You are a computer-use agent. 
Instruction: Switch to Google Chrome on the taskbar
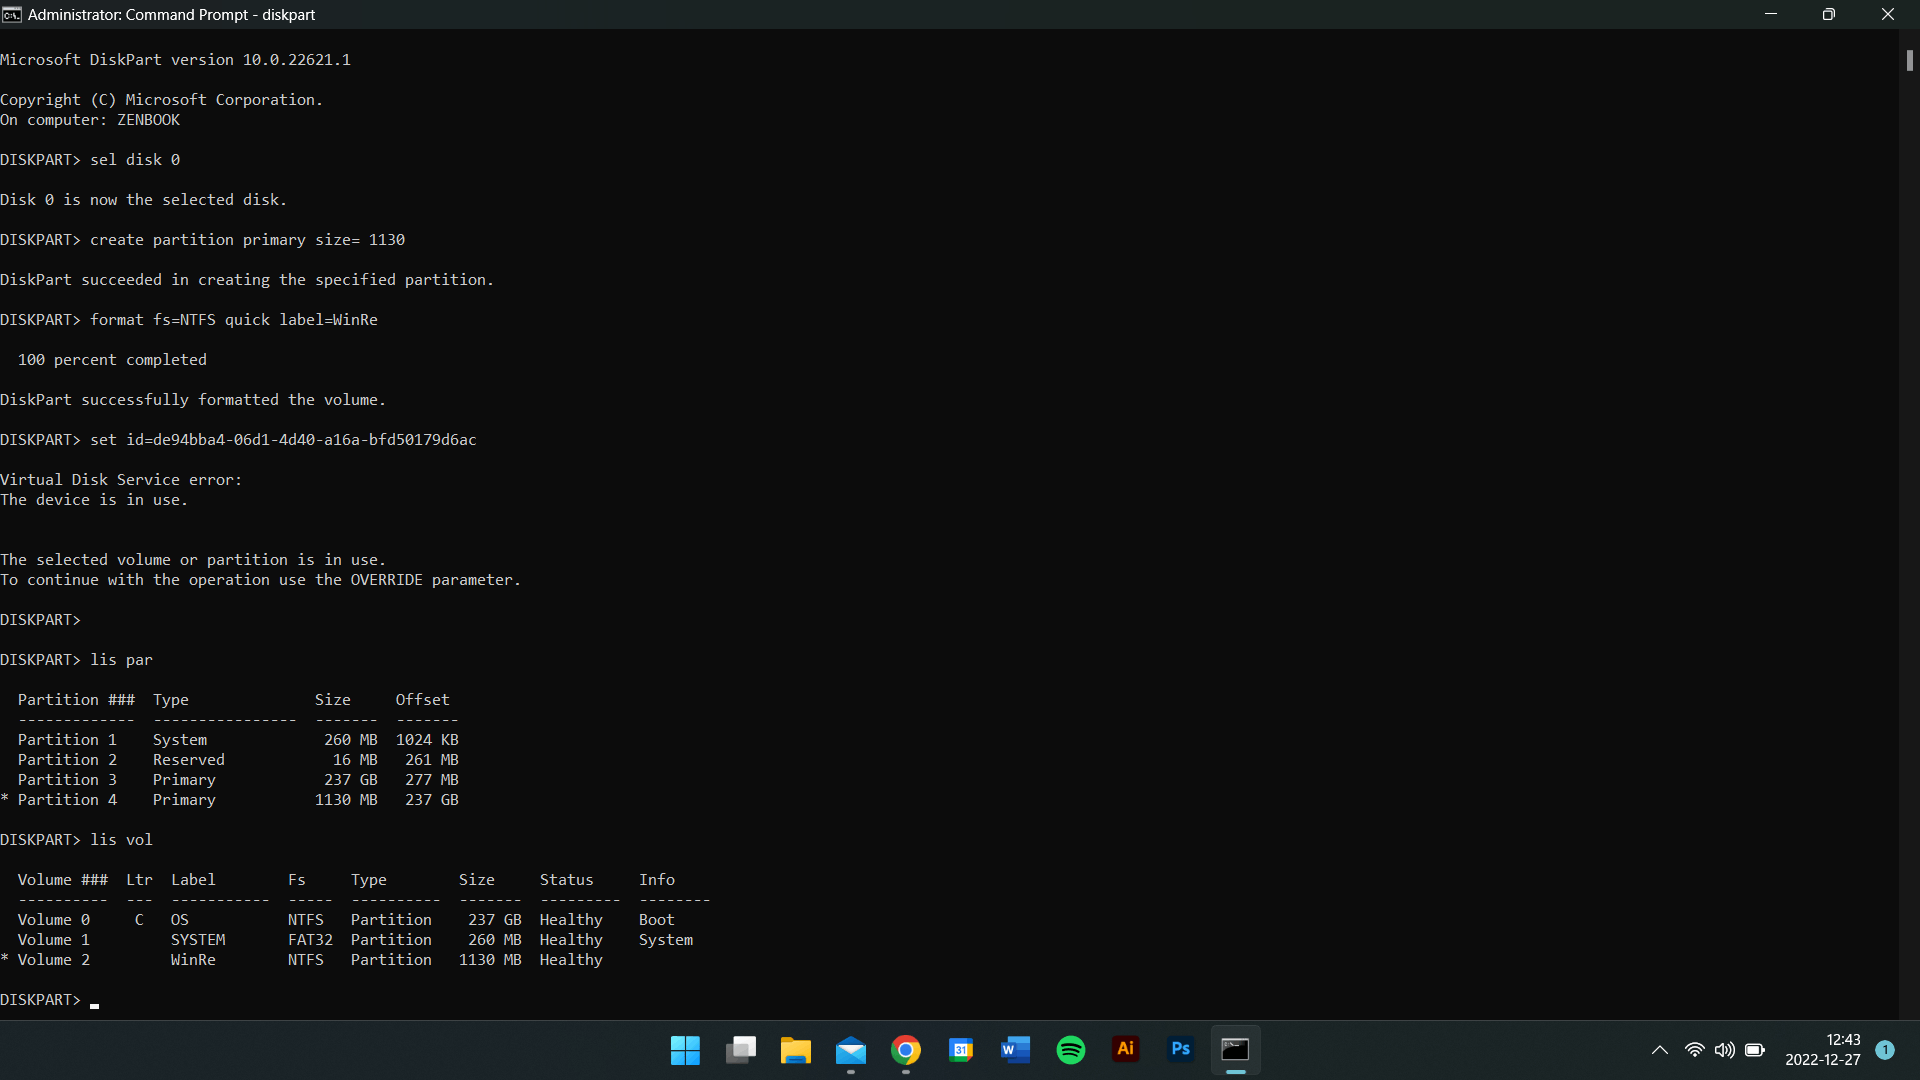(906, 1050)
